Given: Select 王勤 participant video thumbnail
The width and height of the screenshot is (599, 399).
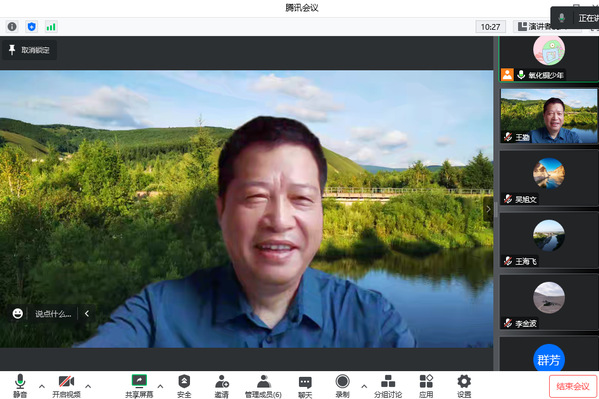Looking at the screenshot, I should click(549, 116).
